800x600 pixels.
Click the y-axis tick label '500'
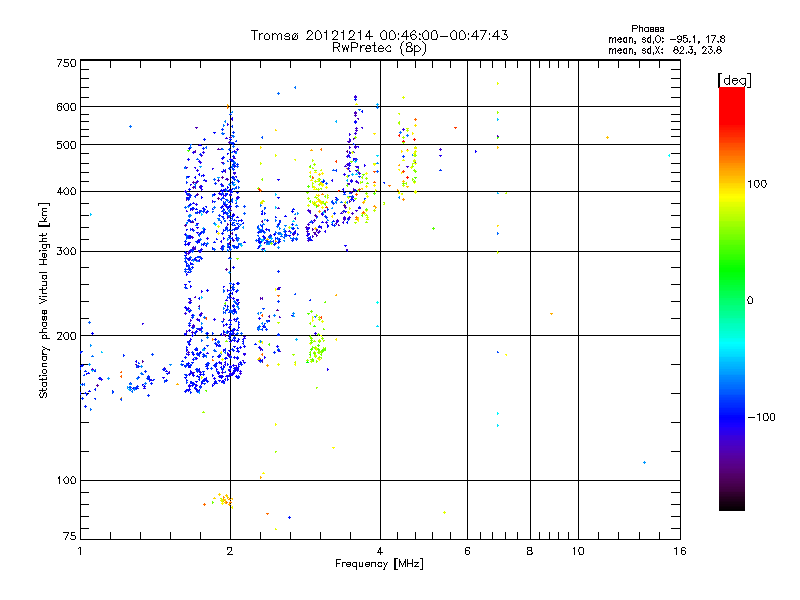tap(66, 145)
